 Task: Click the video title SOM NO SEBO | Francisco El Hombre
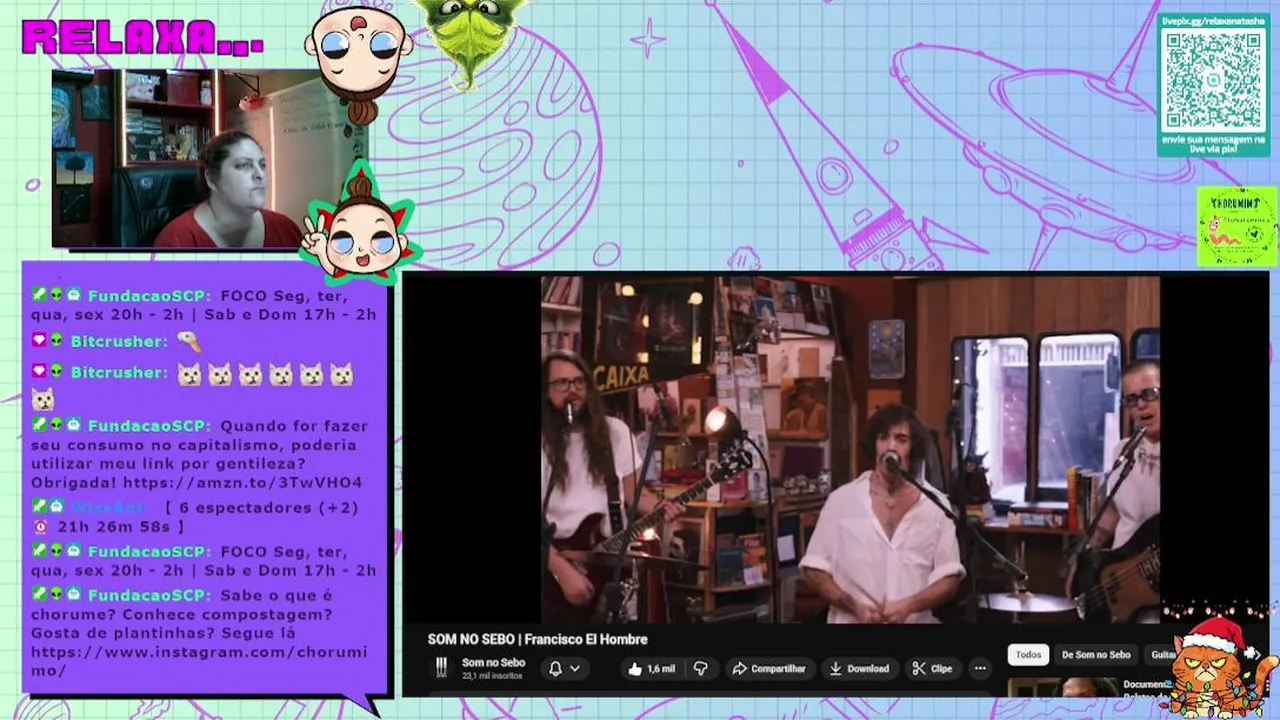click(537, 639)
